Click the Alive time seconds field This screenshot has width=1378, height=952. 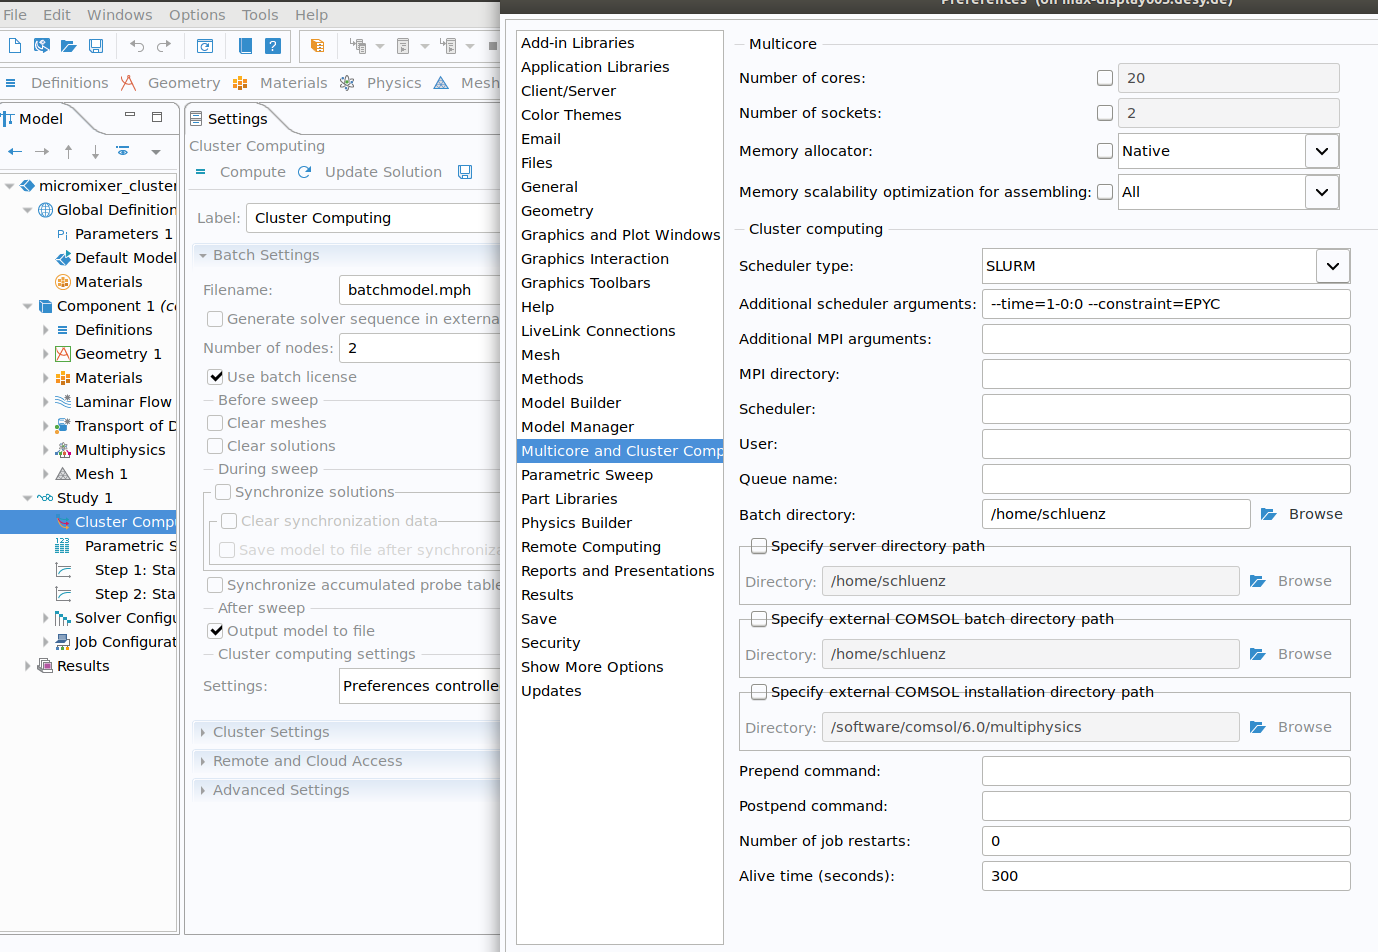point(1166,876)
